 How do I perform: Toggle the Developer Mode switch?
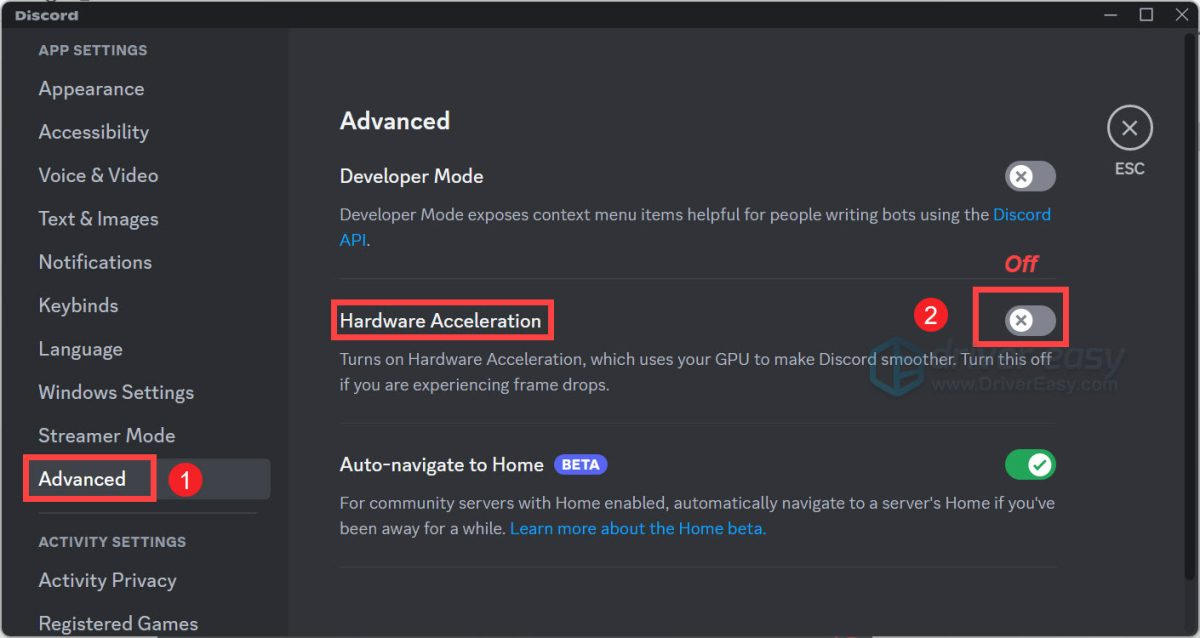click(x=1030, y=177)
